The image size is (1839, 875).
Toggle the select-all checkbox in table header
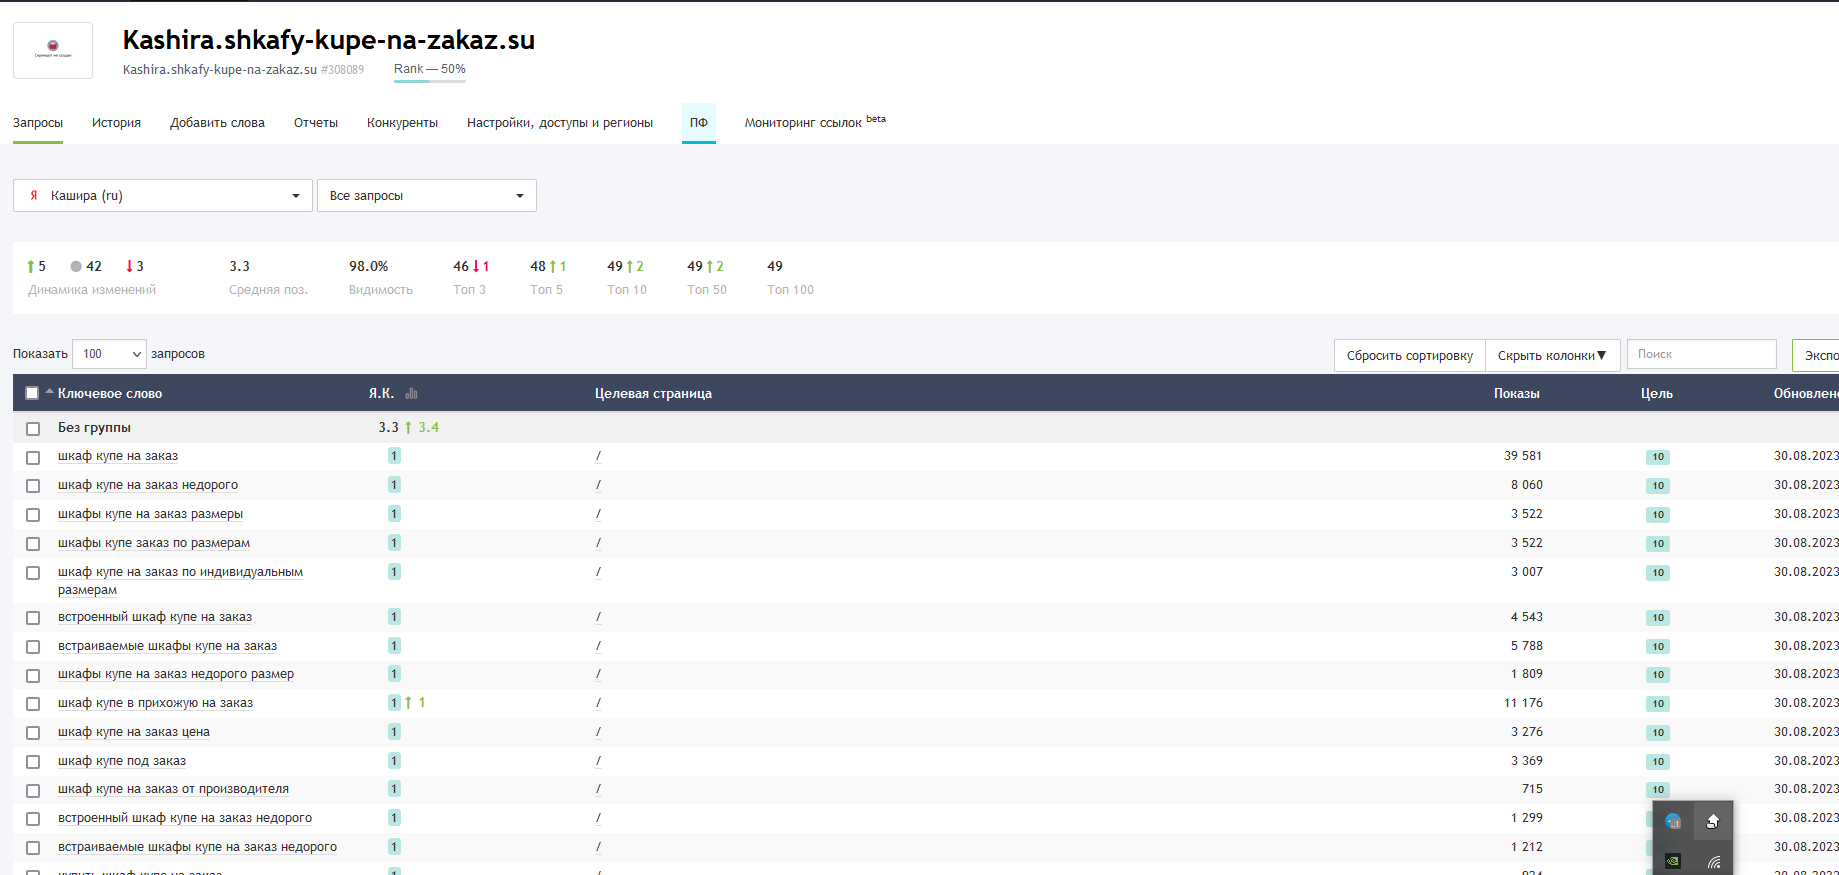pos(32,393)
